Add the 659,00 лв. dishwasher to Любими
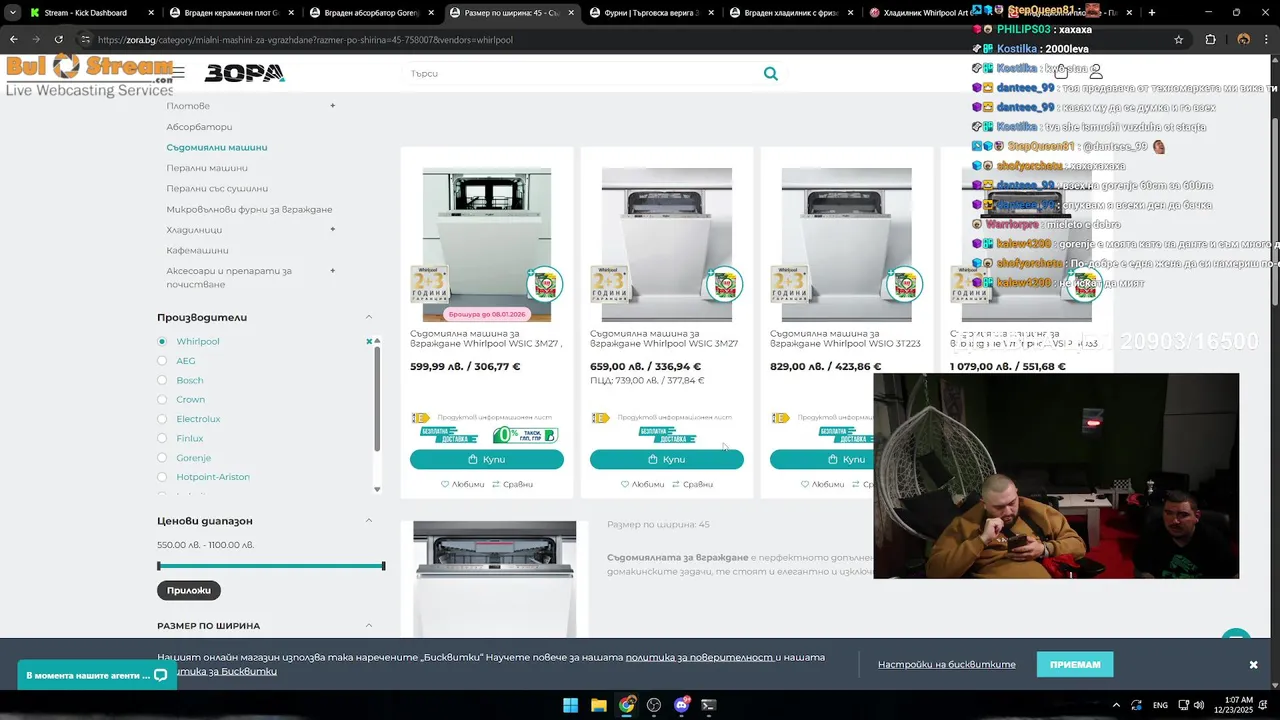1280x720 pixels. pos(642,484)
